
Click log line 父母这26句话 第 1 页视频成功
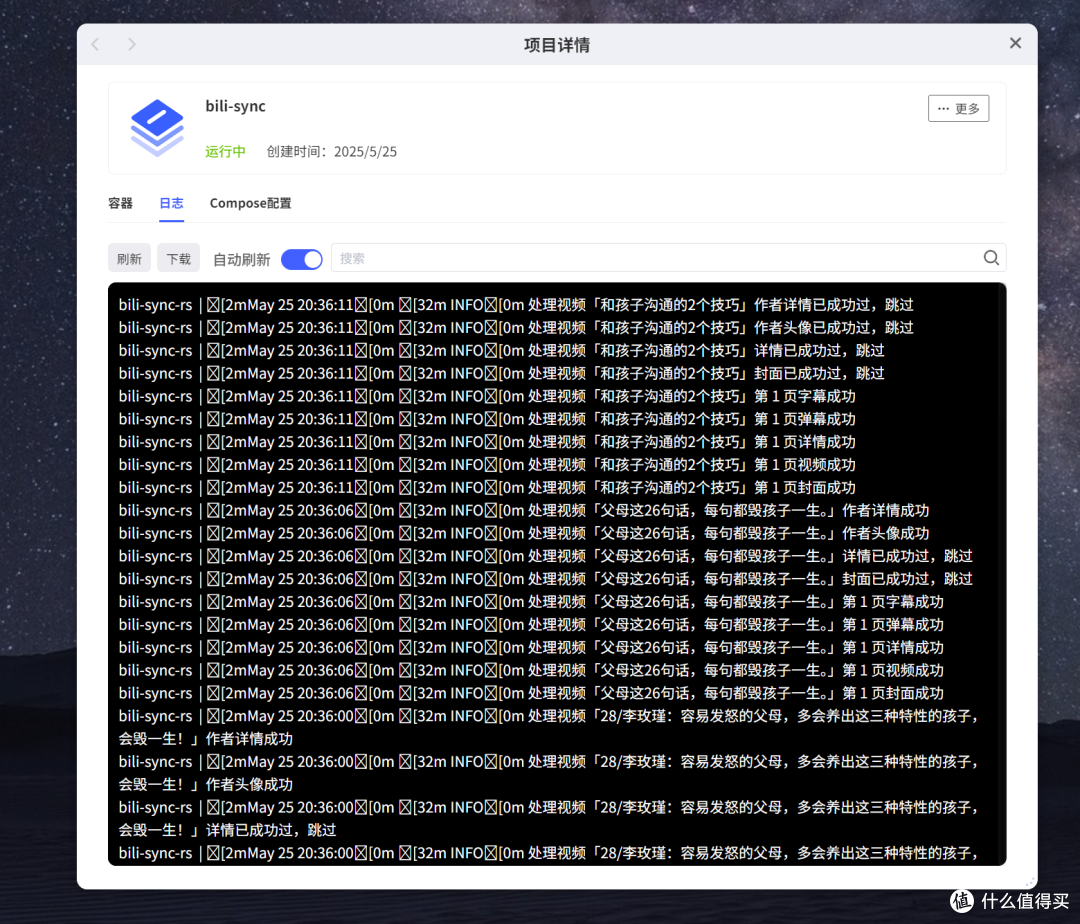coord(531,671)
